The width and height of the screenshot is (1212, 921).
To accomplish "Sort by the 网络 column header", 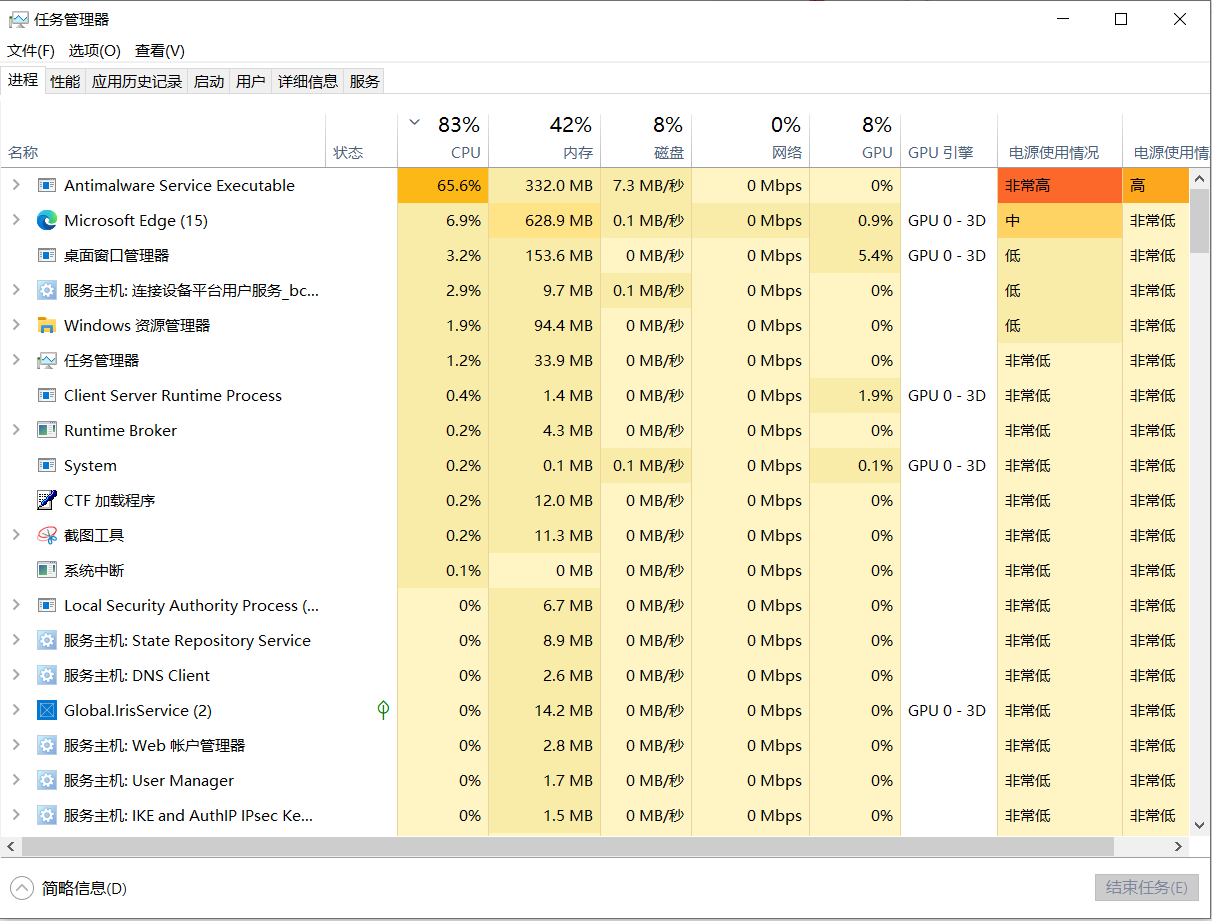I will 751,138.
